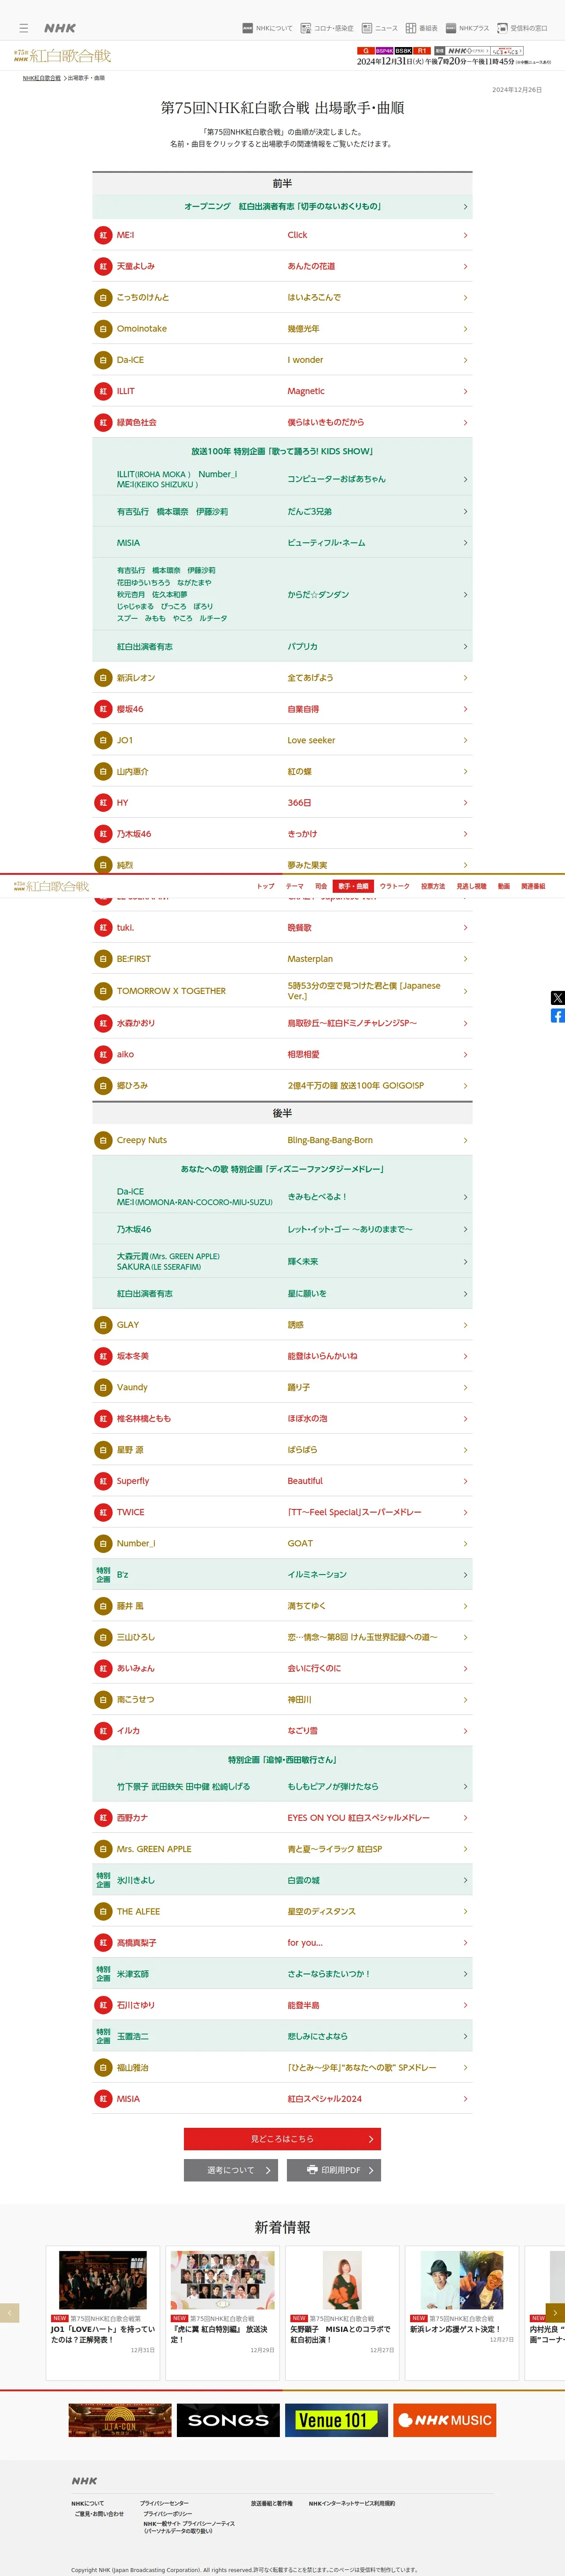Screen dimensions: 565x2576
Task: Click the 選考について button
Action: (x=231, y=2170)
